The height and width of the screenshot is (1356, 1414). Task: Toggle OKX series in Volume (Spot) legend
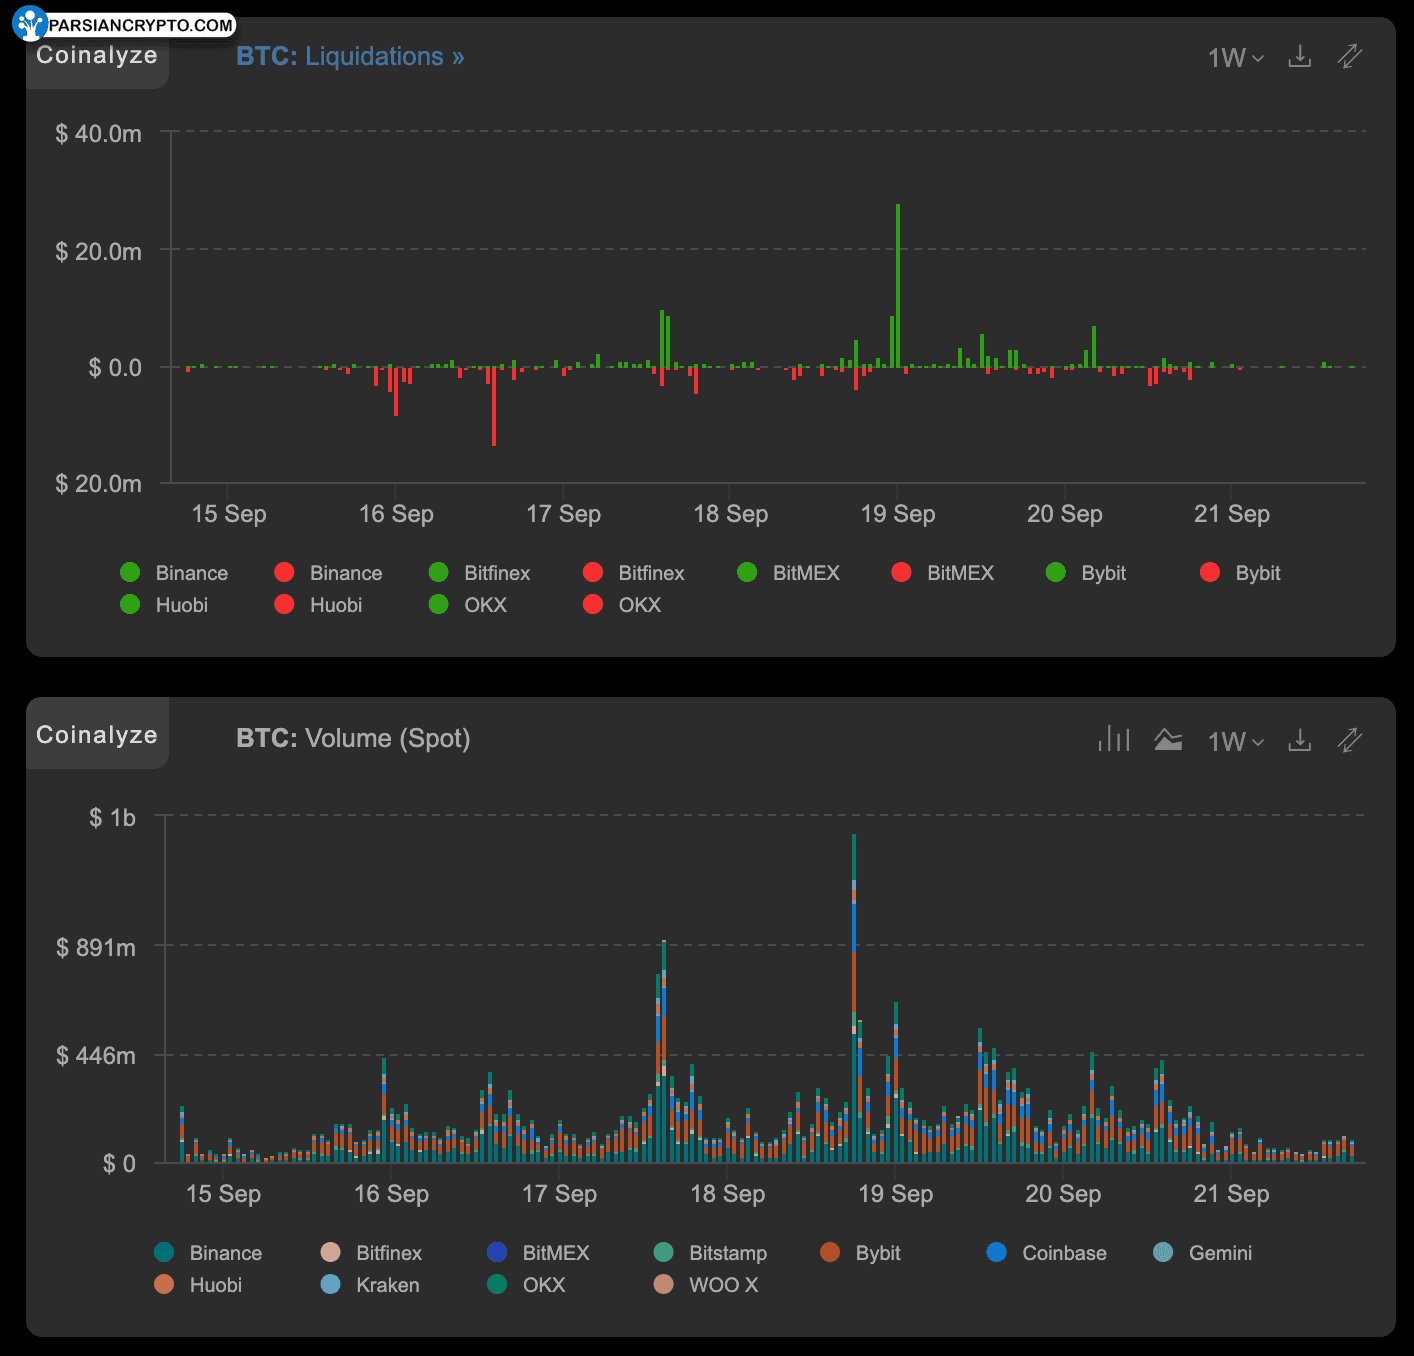(526, 1285)
